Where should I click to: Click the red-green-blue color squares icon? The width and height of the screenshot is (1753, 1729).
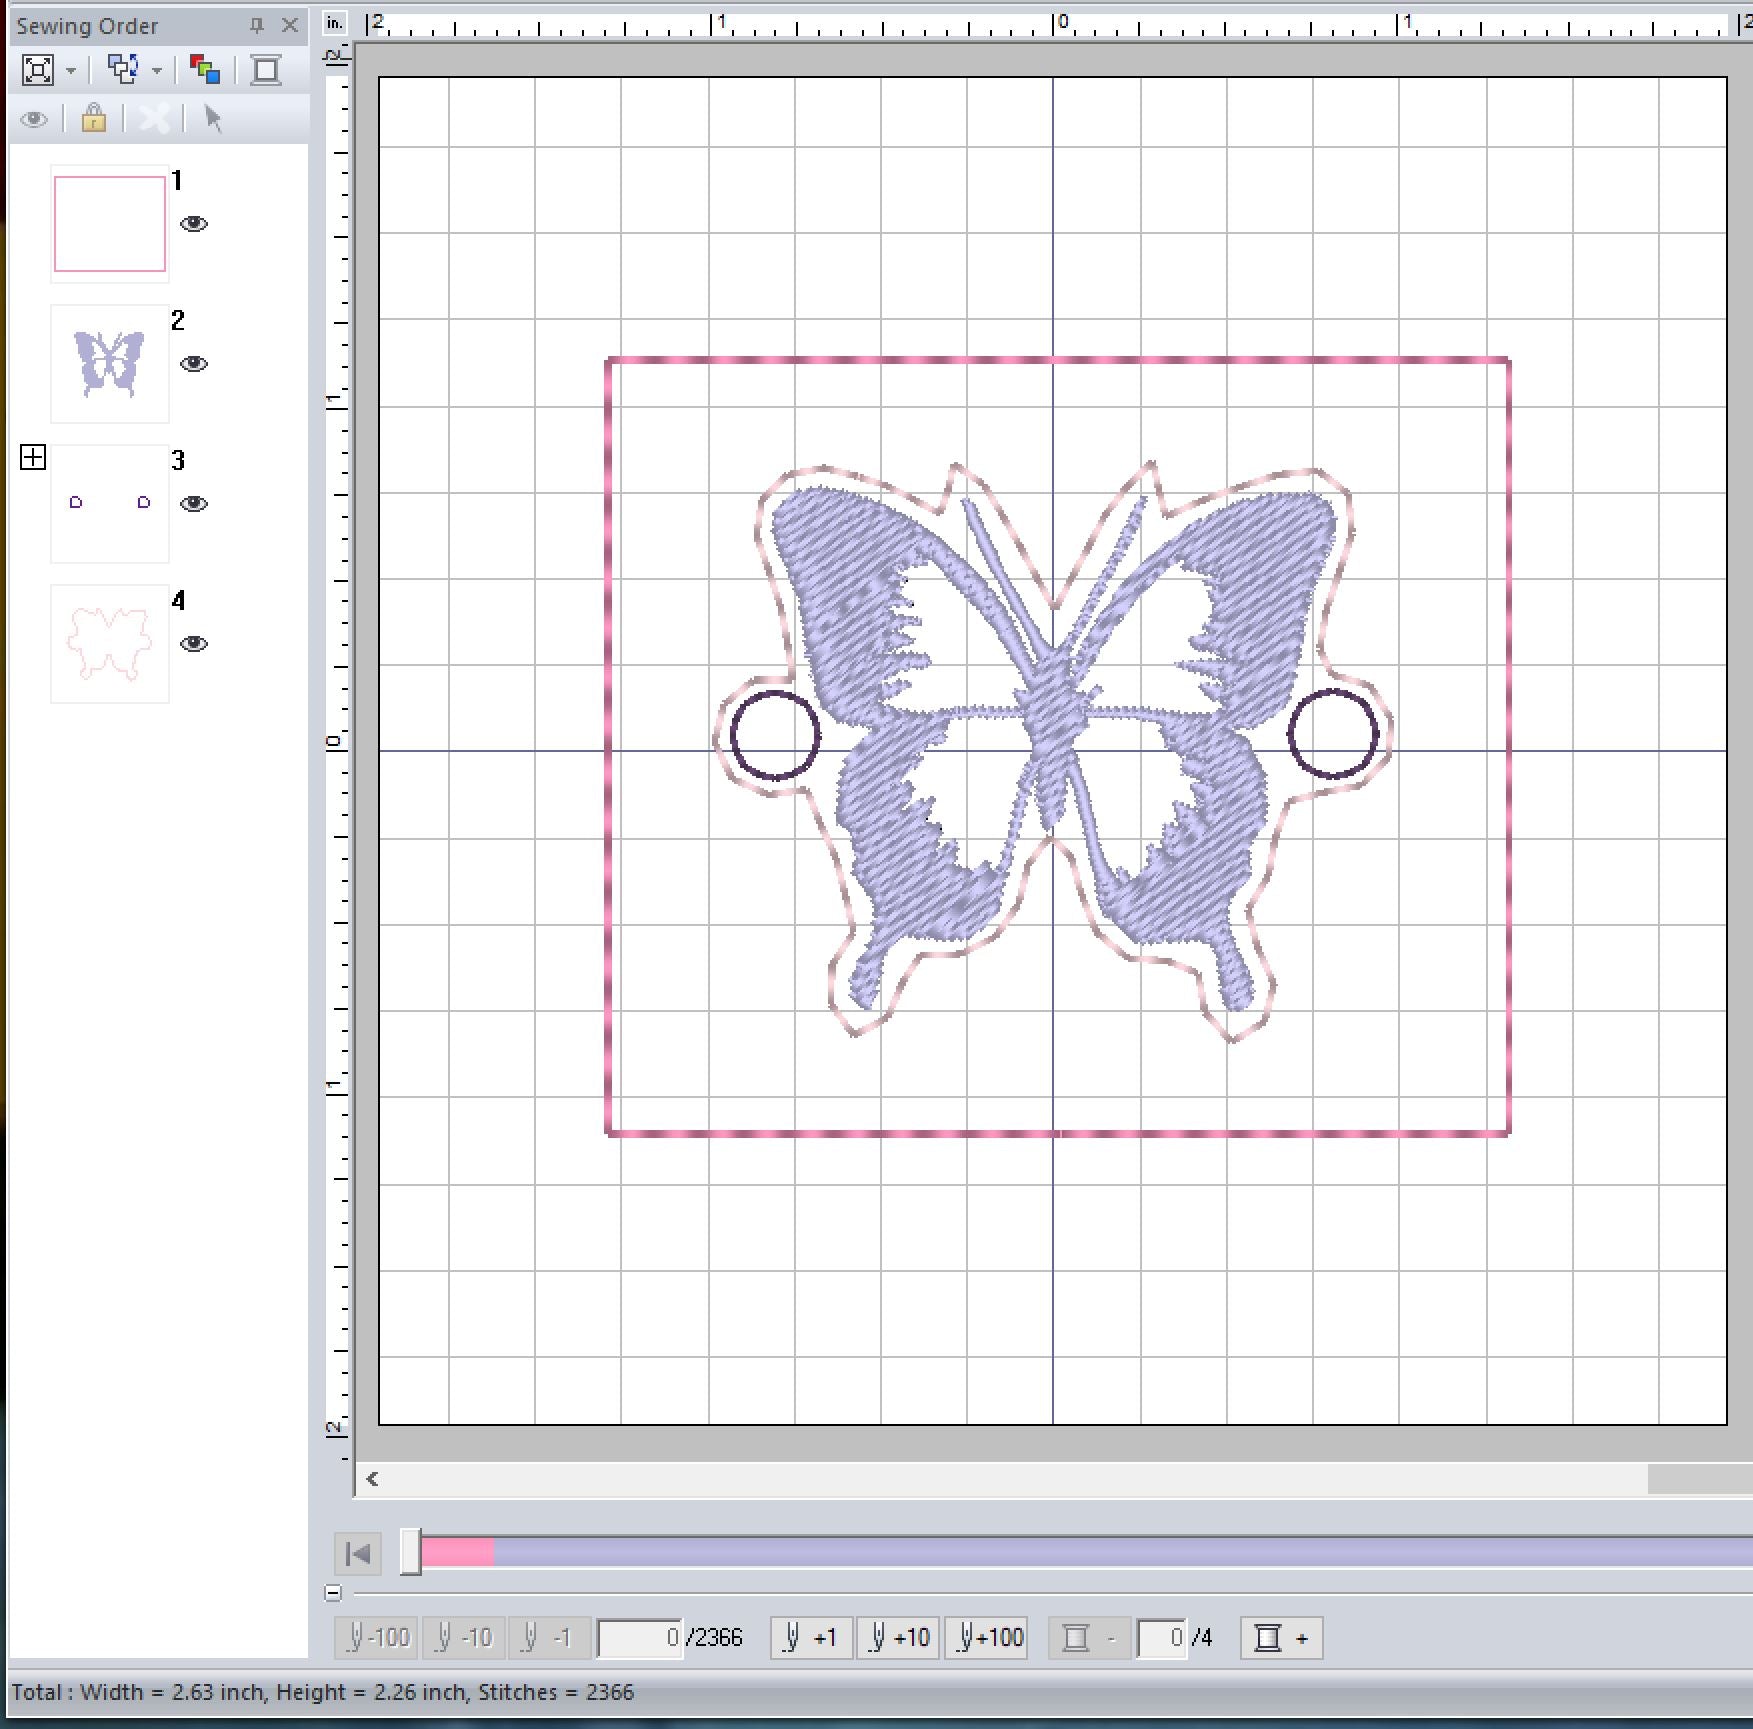tap(205, 70)
